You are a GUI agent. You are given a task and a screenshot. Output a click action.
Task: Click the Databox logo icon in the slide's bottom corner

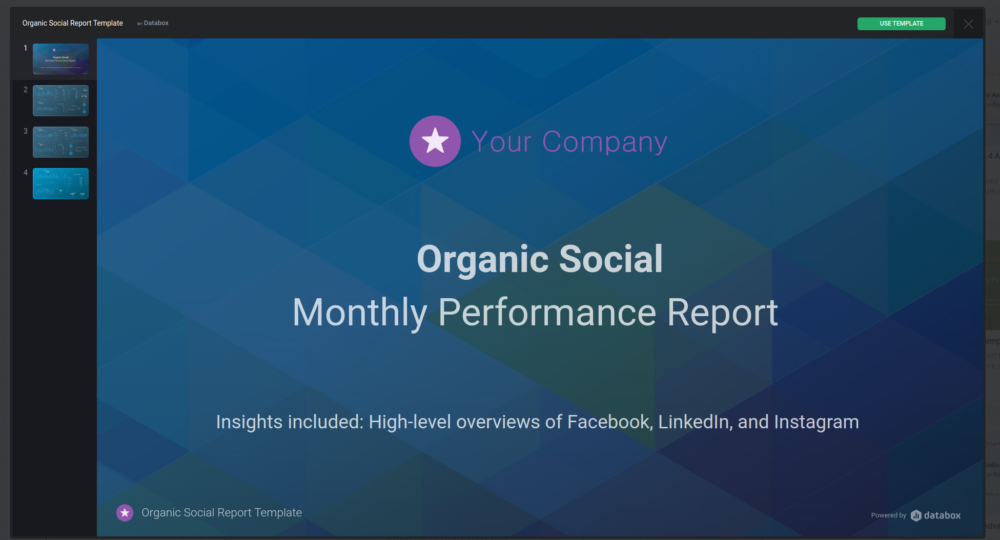[x=916, y=516]
